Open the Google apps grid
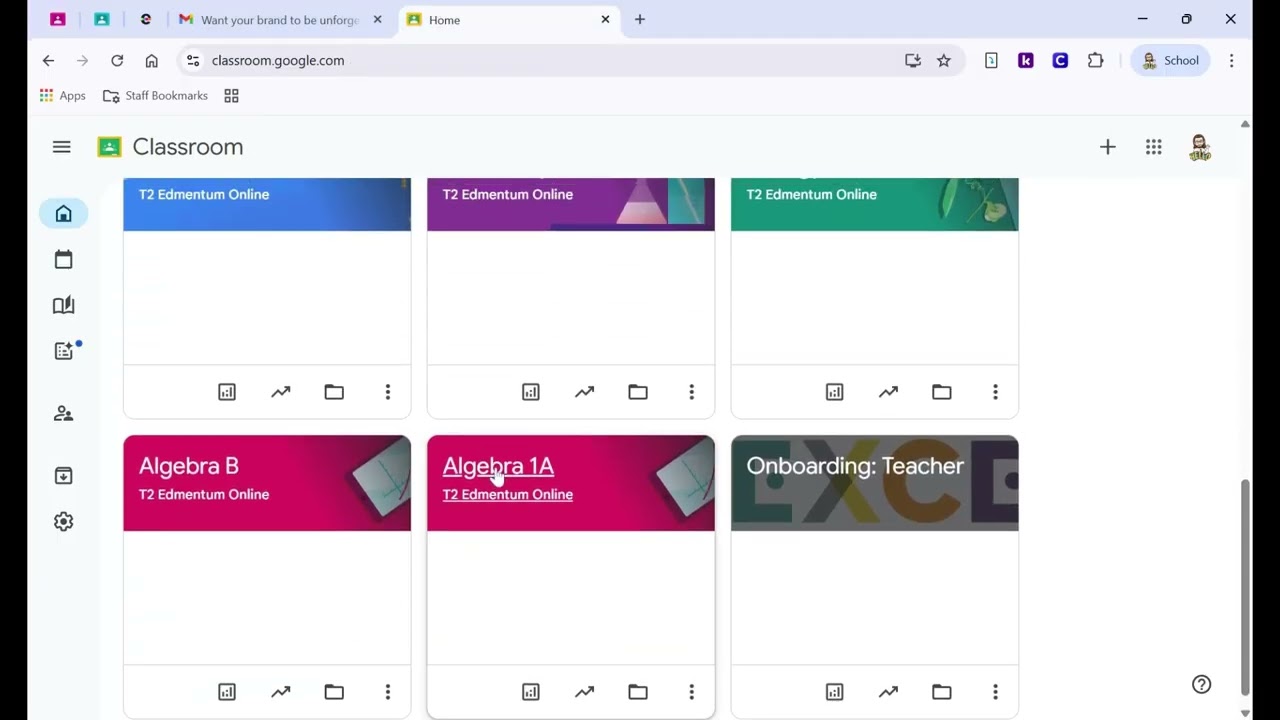 (1153, 147)
